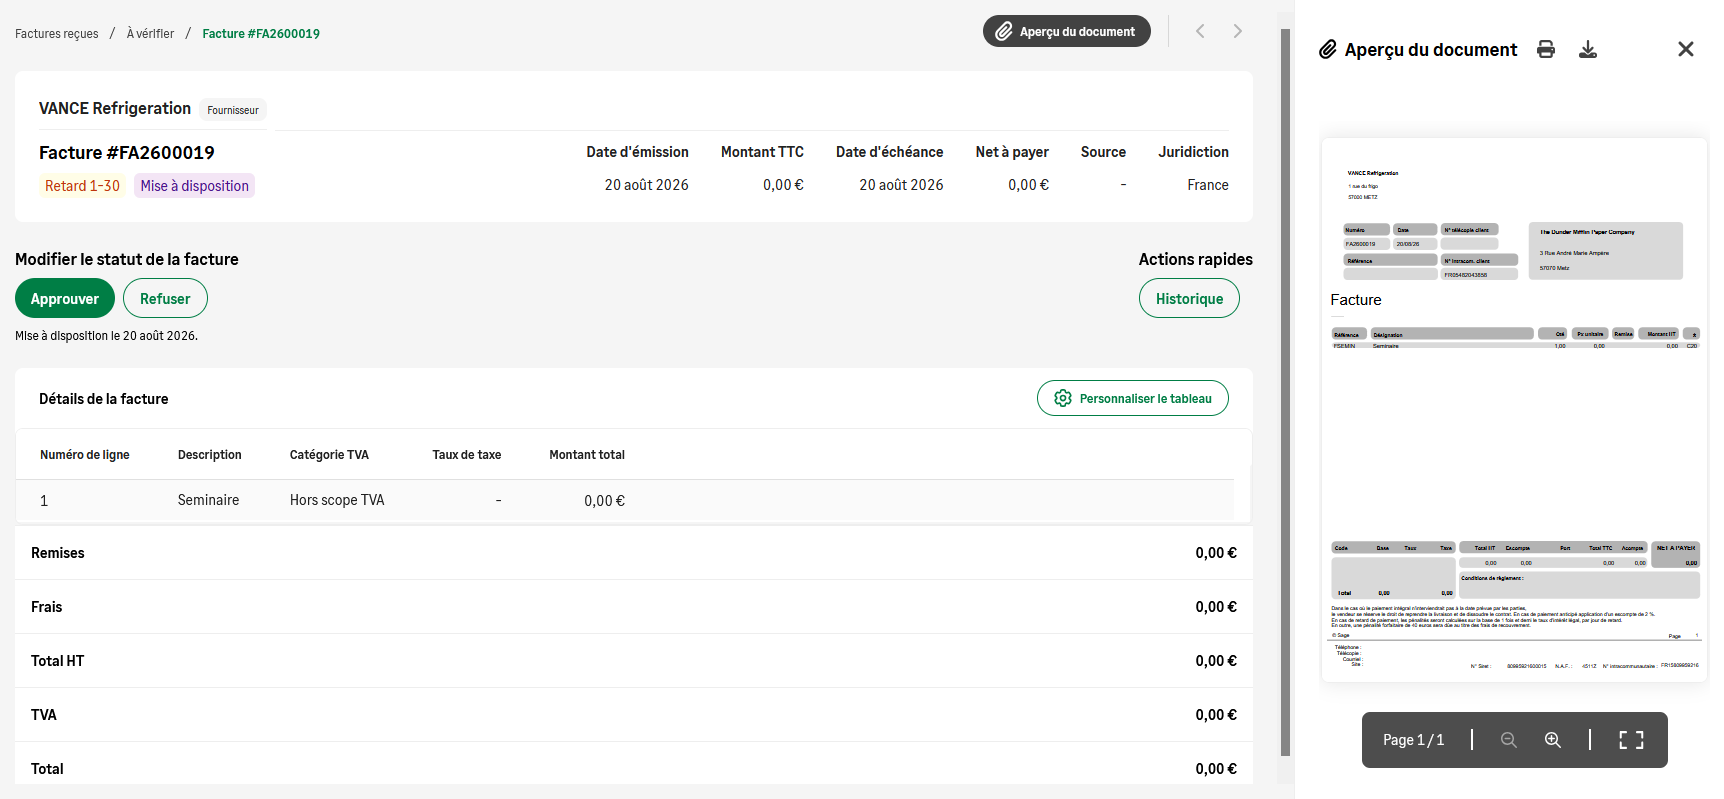1724x799 pixels.
Task: Zoom out in the preview toolbar
Action: point(1509,740)
